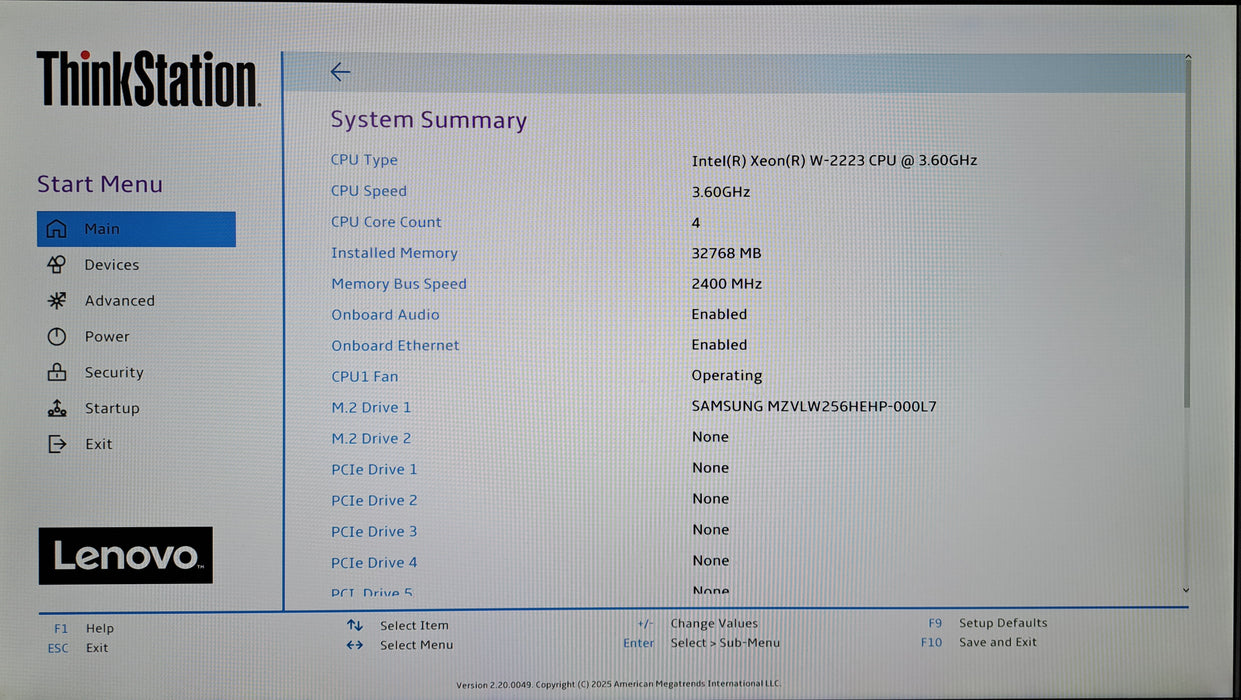1241x700 pixels.
Task: Click the core count value 4
Action: pos(696,222)
